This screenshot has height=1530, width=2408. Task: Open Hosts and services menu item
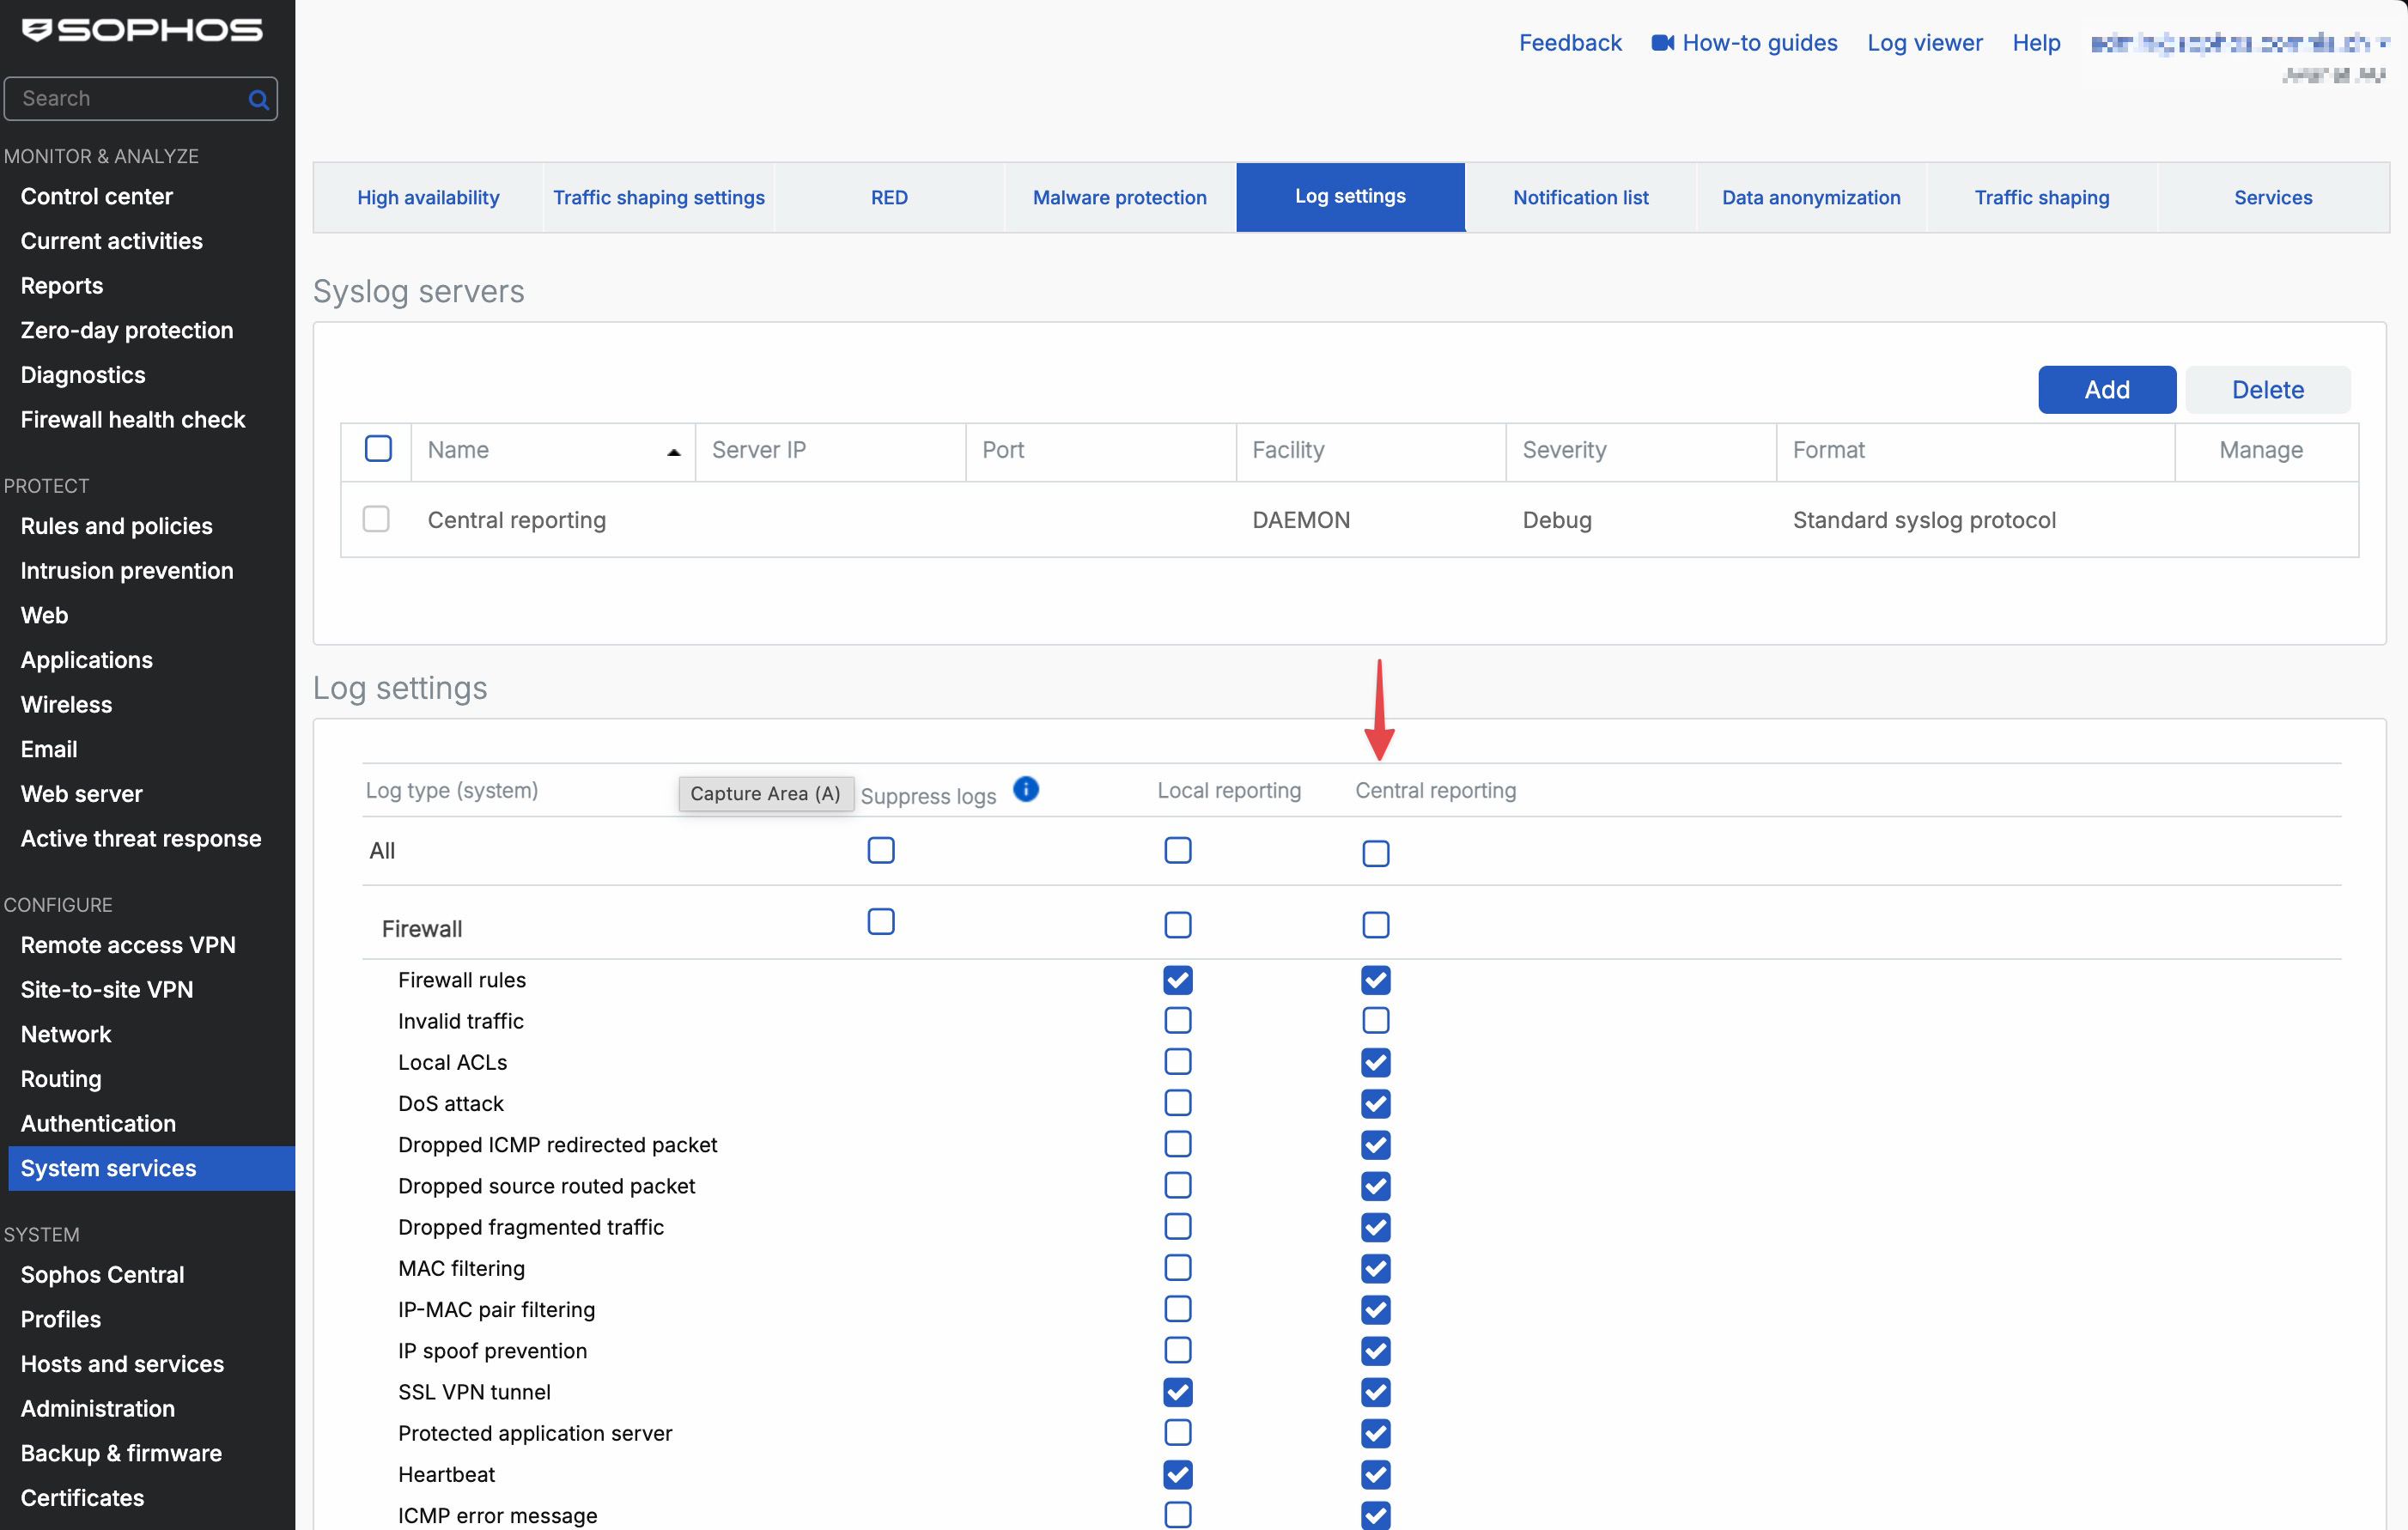[122, 1364]
